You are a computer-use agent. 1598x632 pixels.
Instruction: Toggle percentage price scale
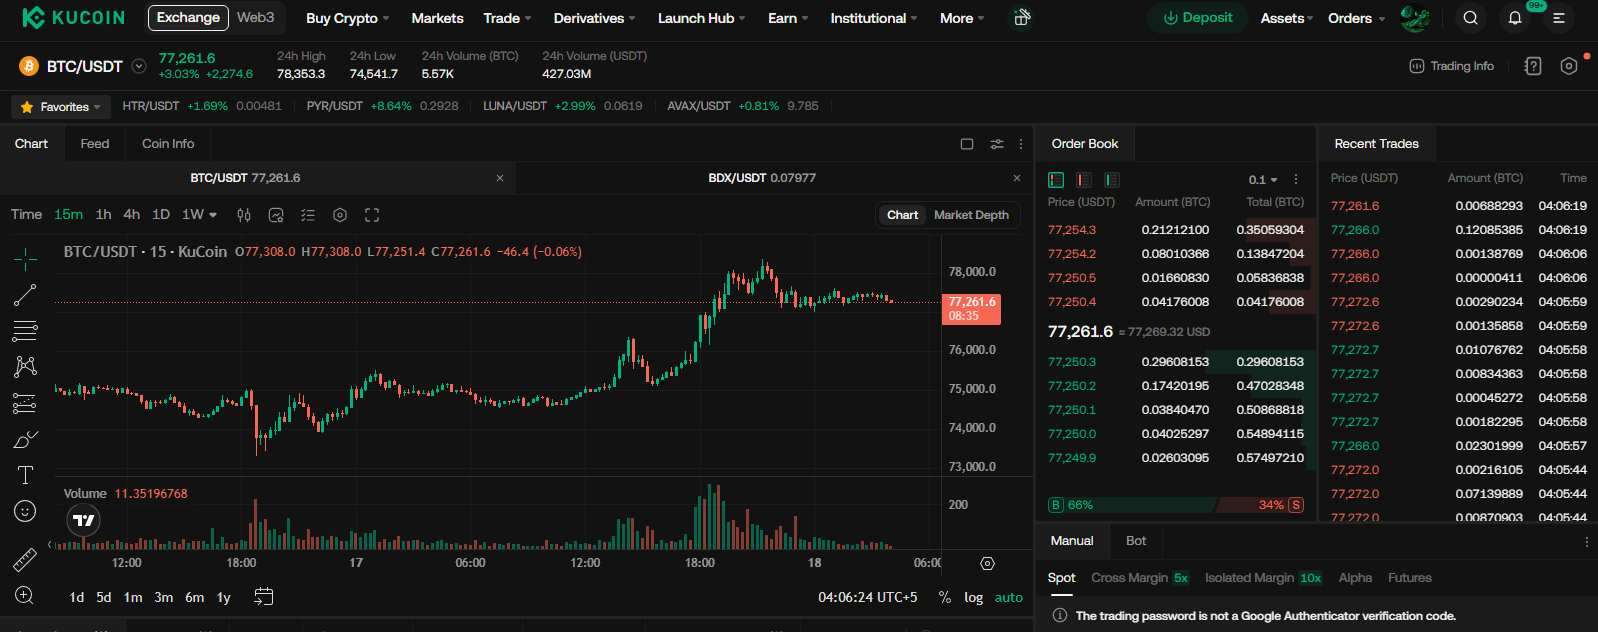(x=945, y=597)
